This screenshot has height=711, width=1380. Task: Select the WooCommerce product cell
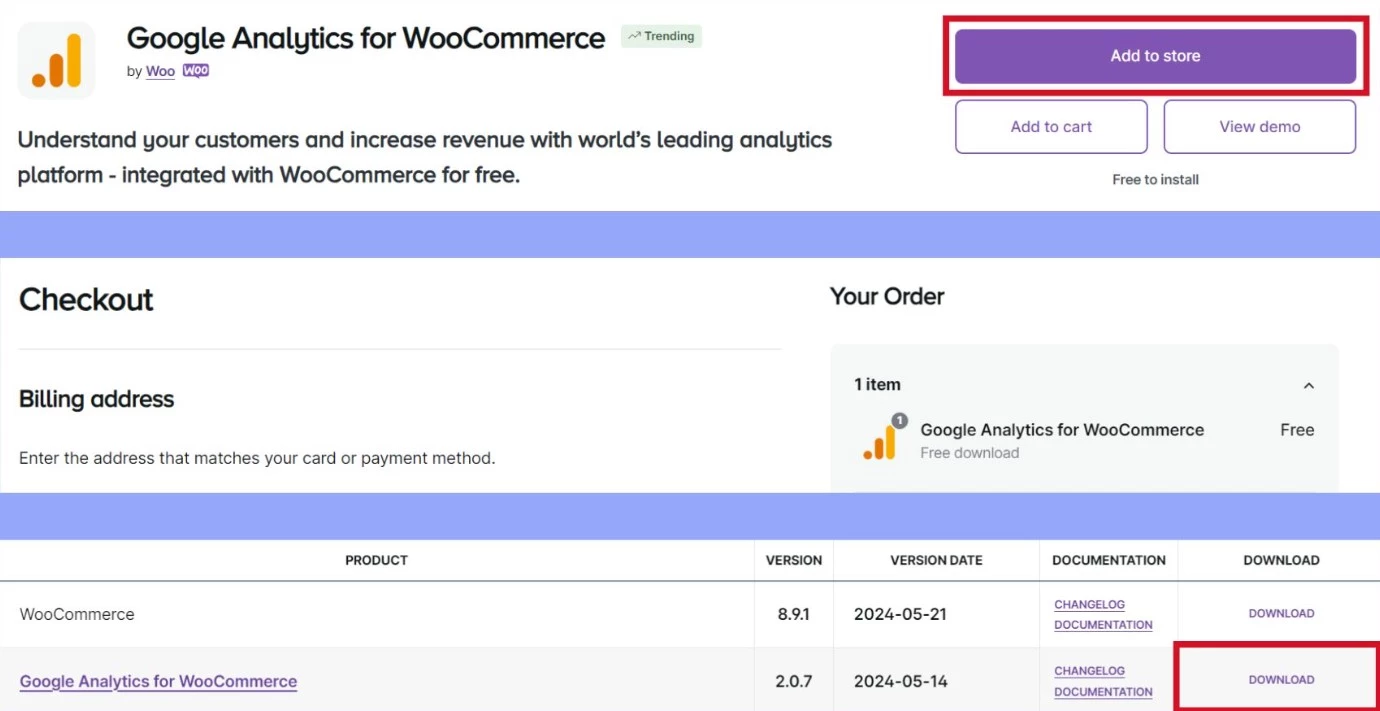tap(377, 614)
